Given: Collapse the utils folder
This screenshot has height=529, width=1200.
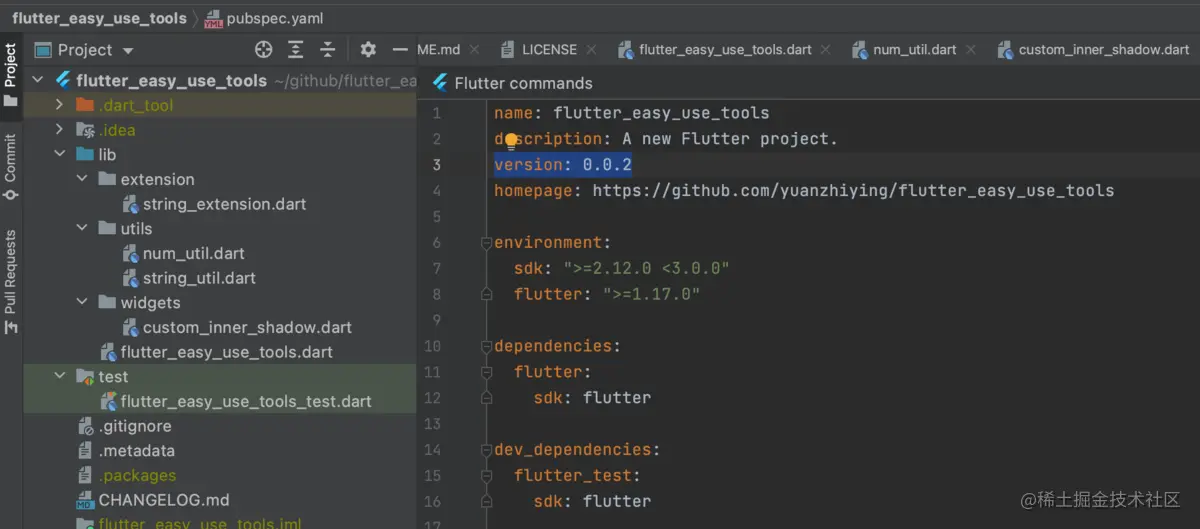Looking at the screenshot, I should point(82,228).
